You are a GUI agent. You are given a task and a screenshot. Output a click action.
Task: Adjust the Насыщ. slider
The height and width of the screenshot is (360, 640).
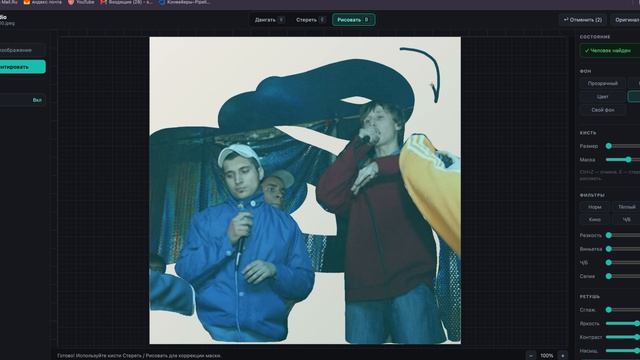pos(623,350)
